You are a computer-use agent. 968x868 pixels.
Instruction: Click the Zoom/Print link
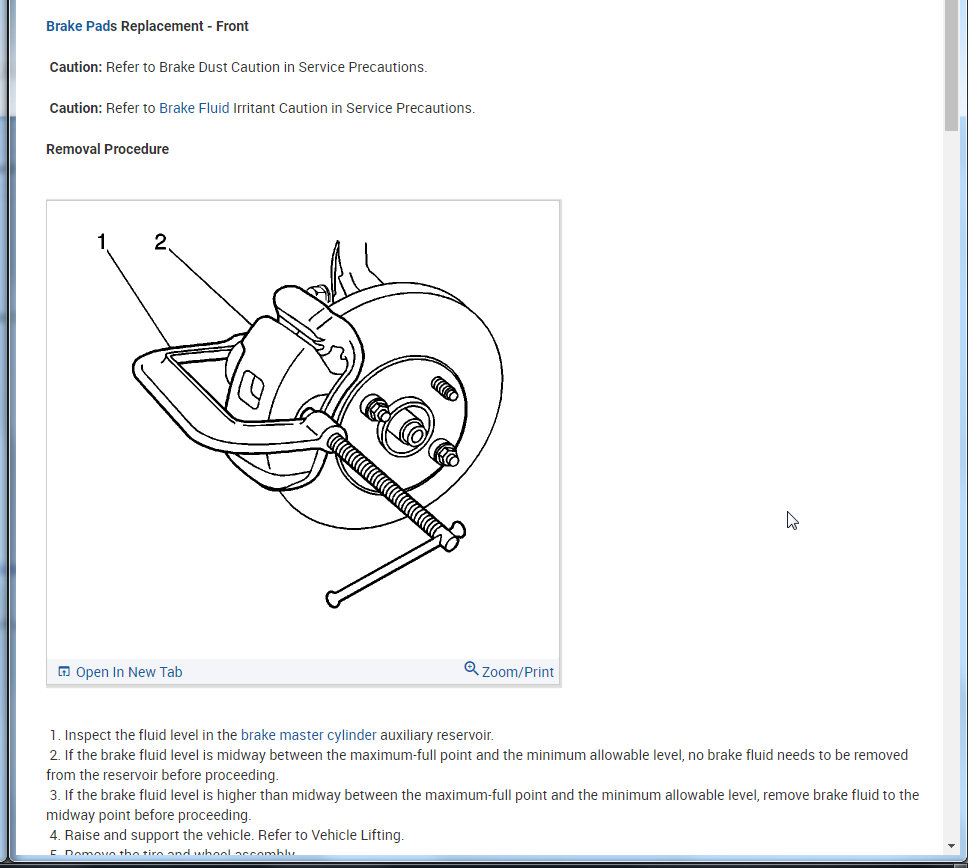(x=517, y=672)
